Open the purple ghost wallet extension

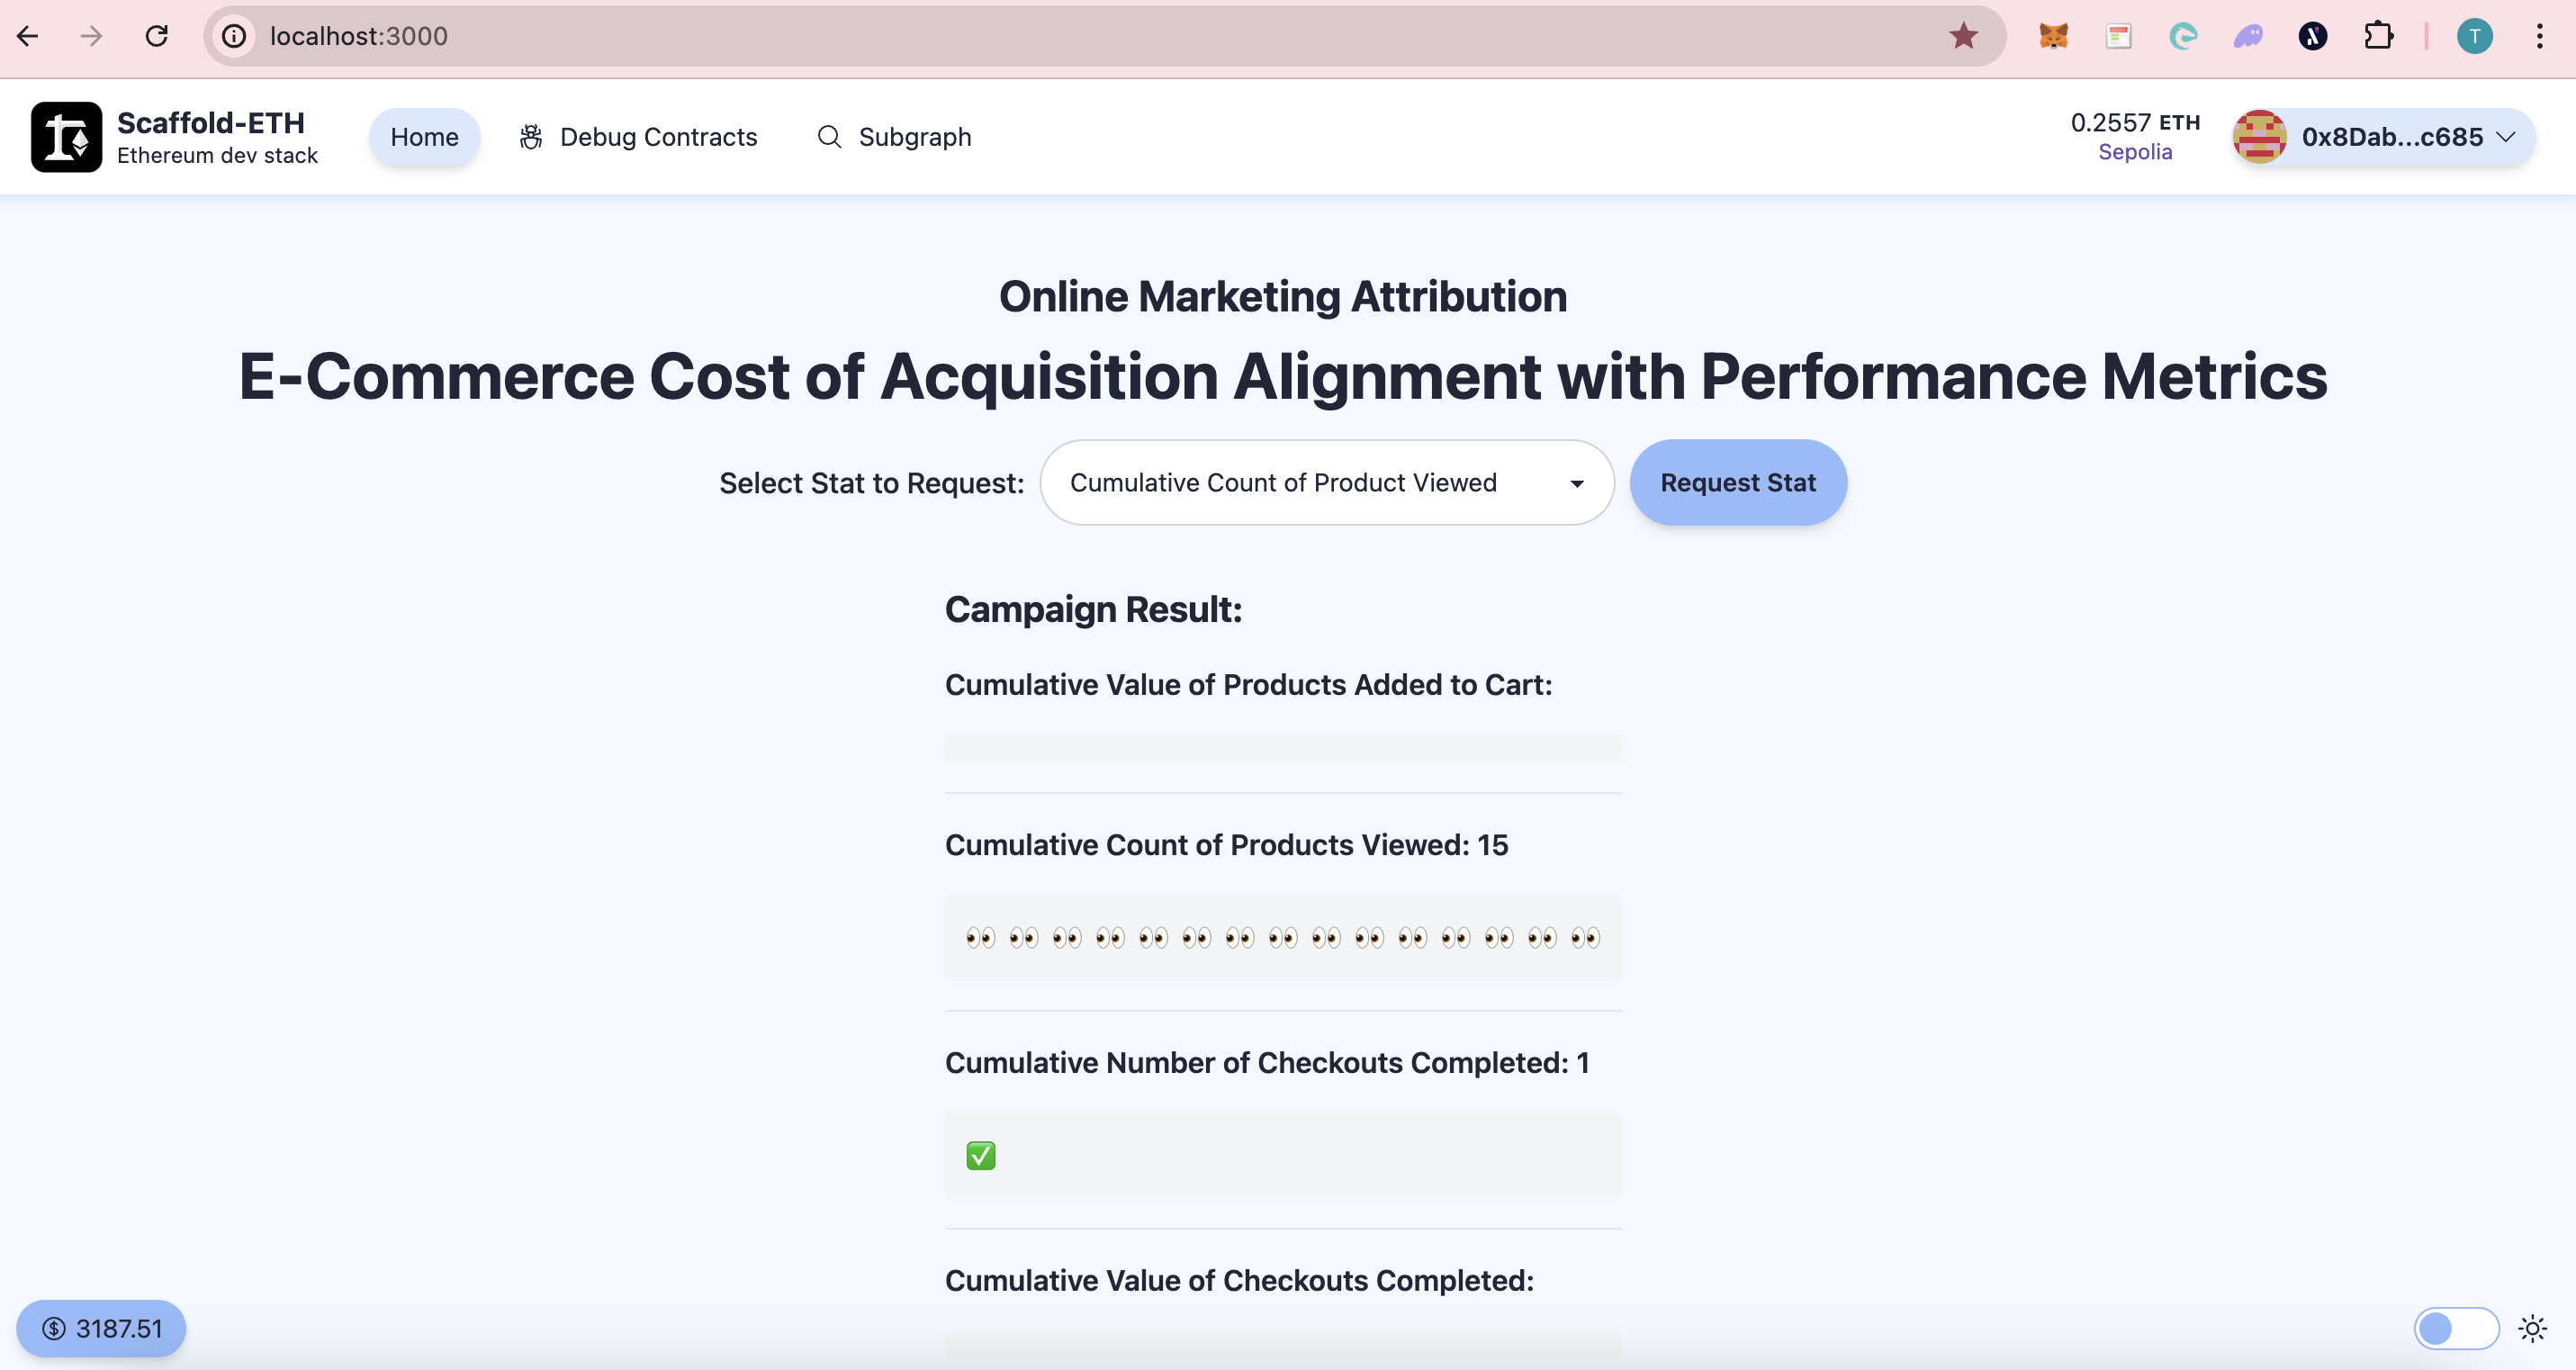tap(2248, 36)
